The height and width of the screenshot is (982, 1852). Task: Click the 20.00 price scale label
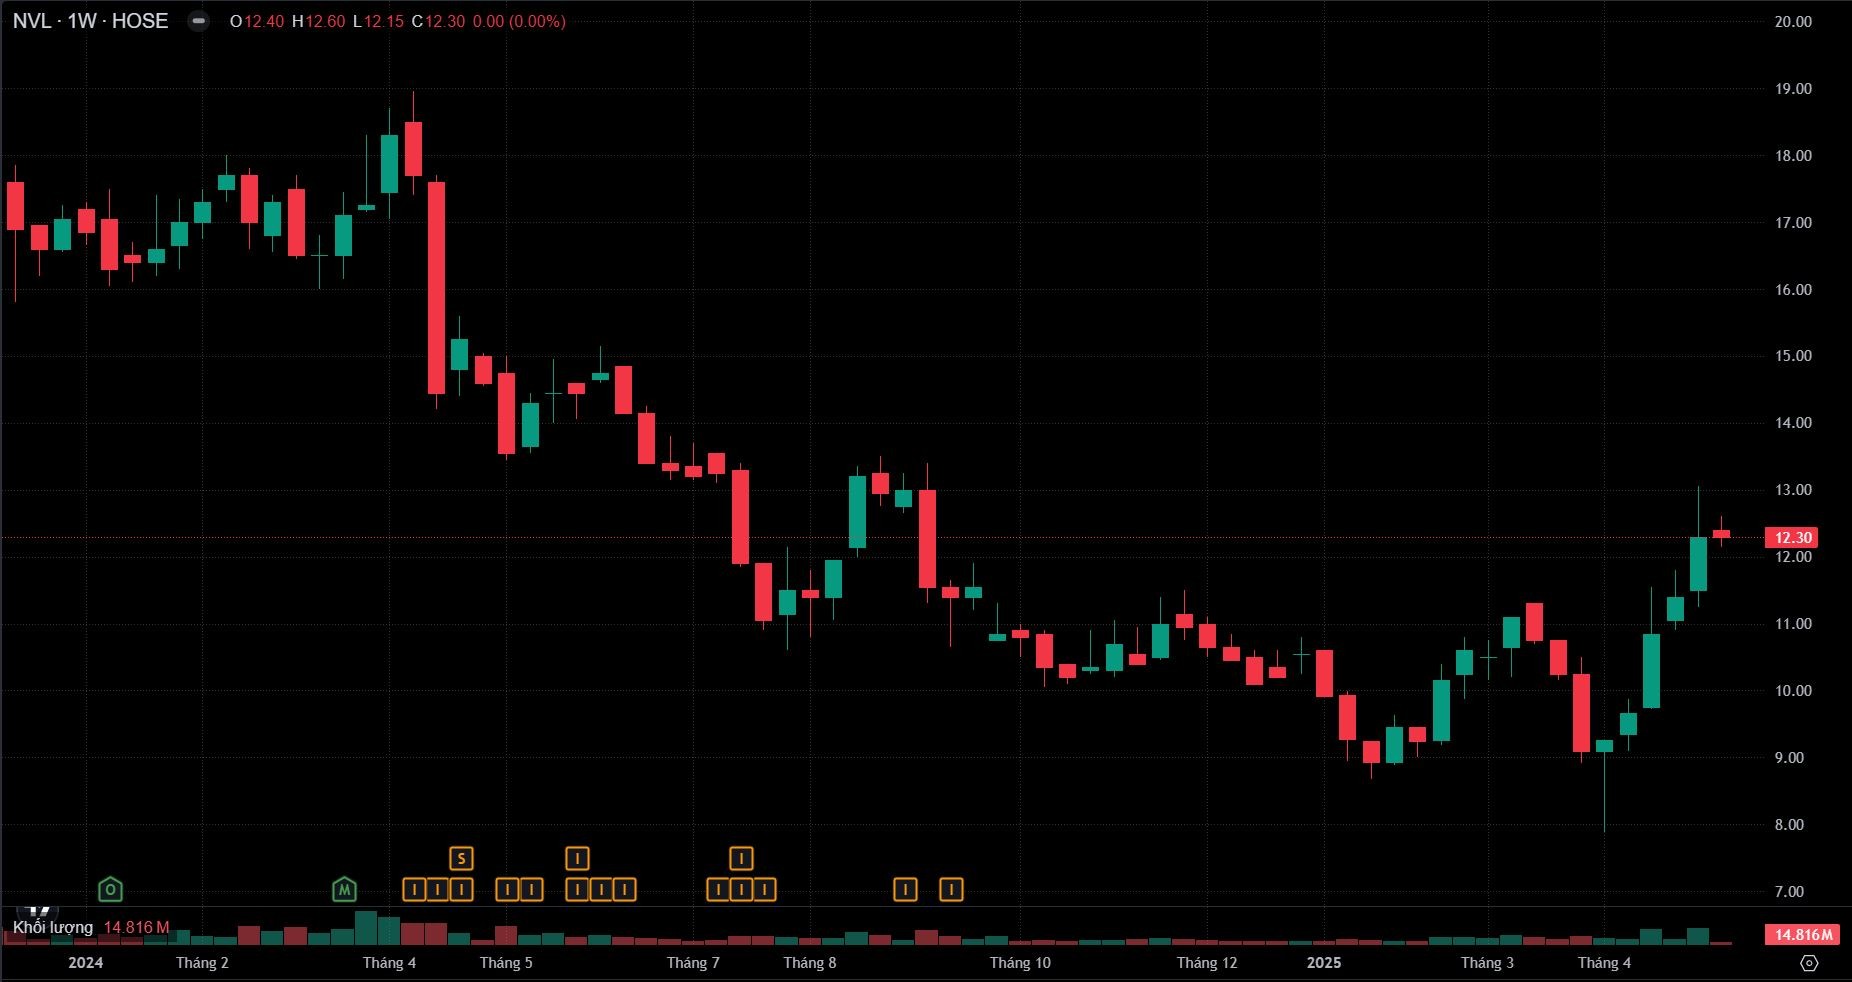(1792, 22)
